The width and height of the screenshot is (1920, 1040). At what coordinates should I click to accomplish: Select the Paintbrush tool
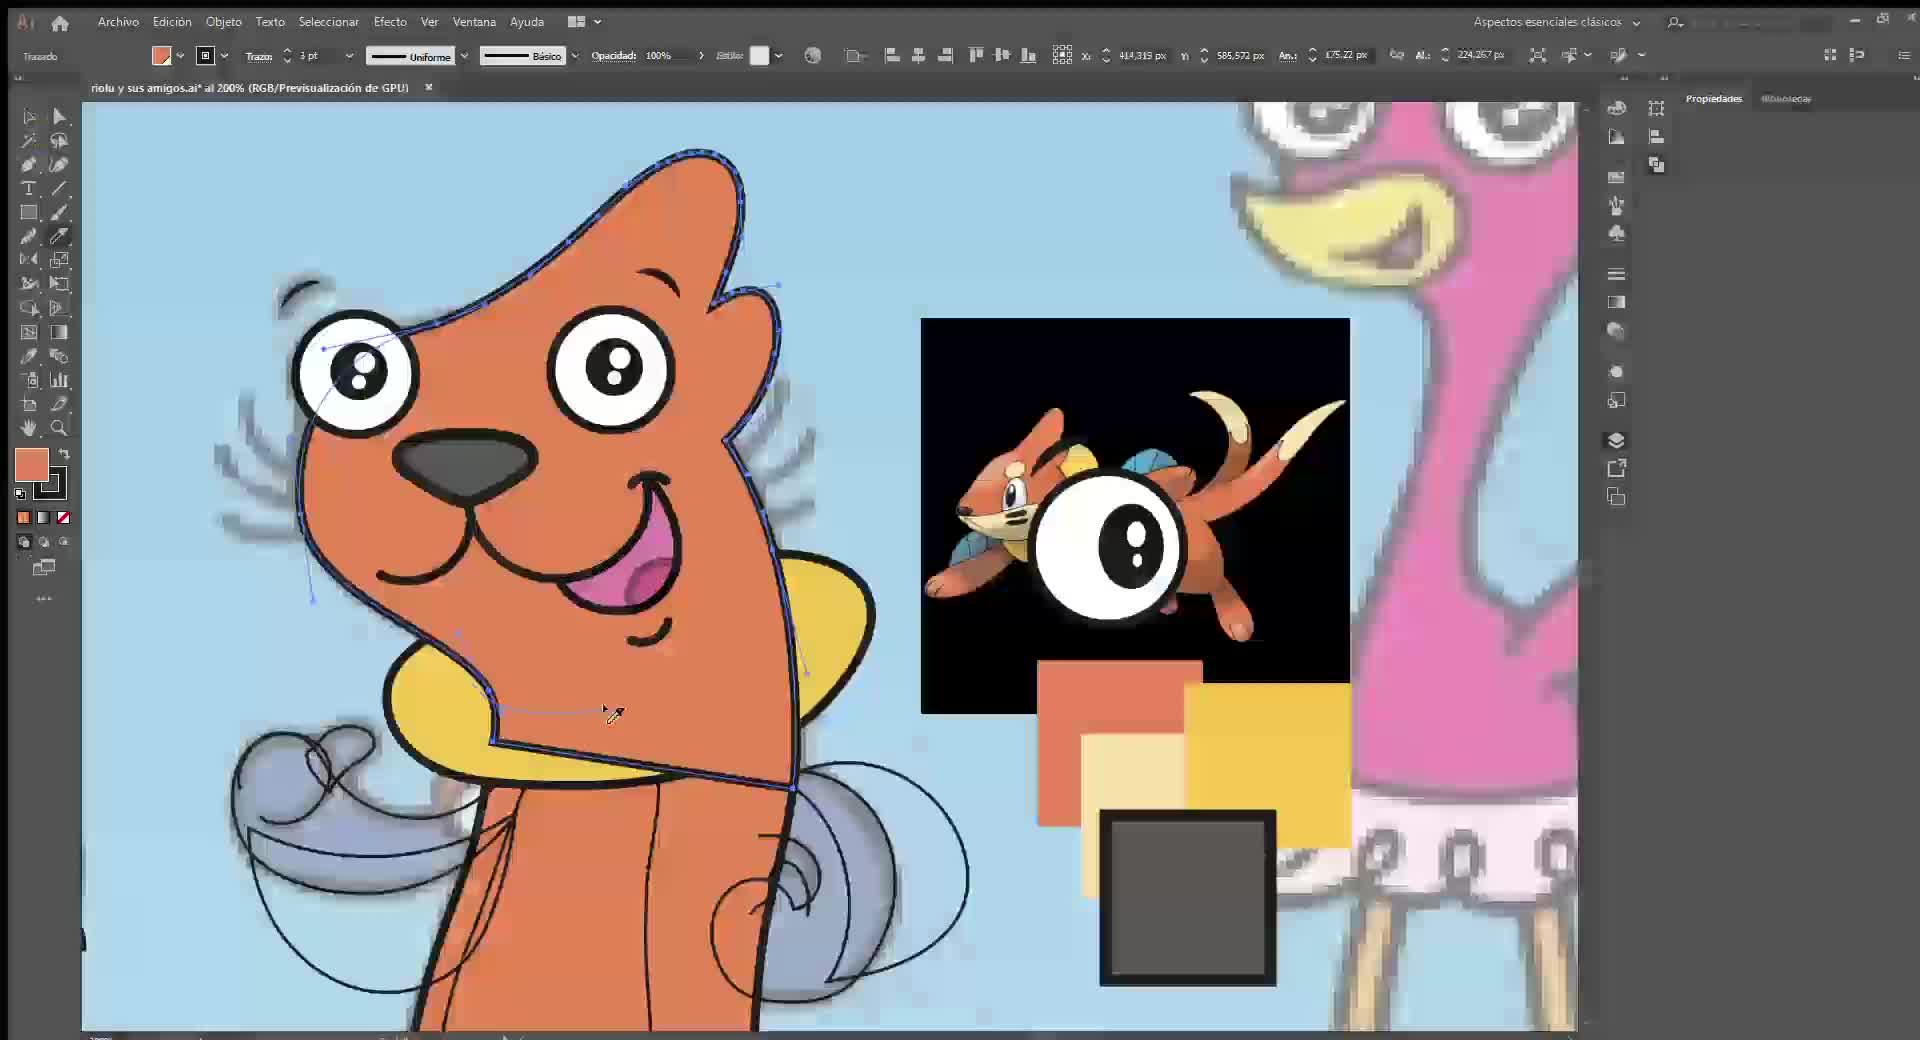[59, 213]
